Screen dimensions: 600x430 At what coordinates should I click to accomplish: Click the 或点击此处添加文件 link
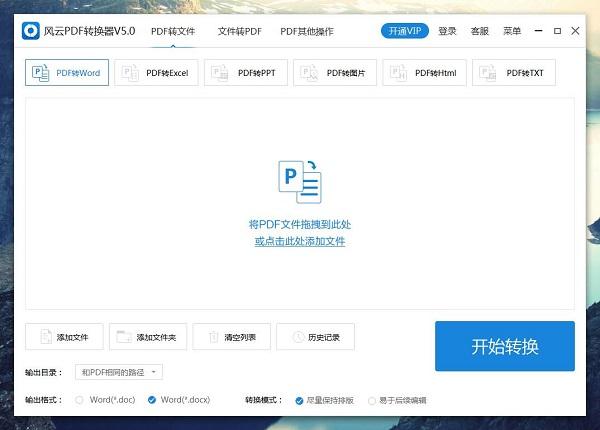(x=299, y=241)
